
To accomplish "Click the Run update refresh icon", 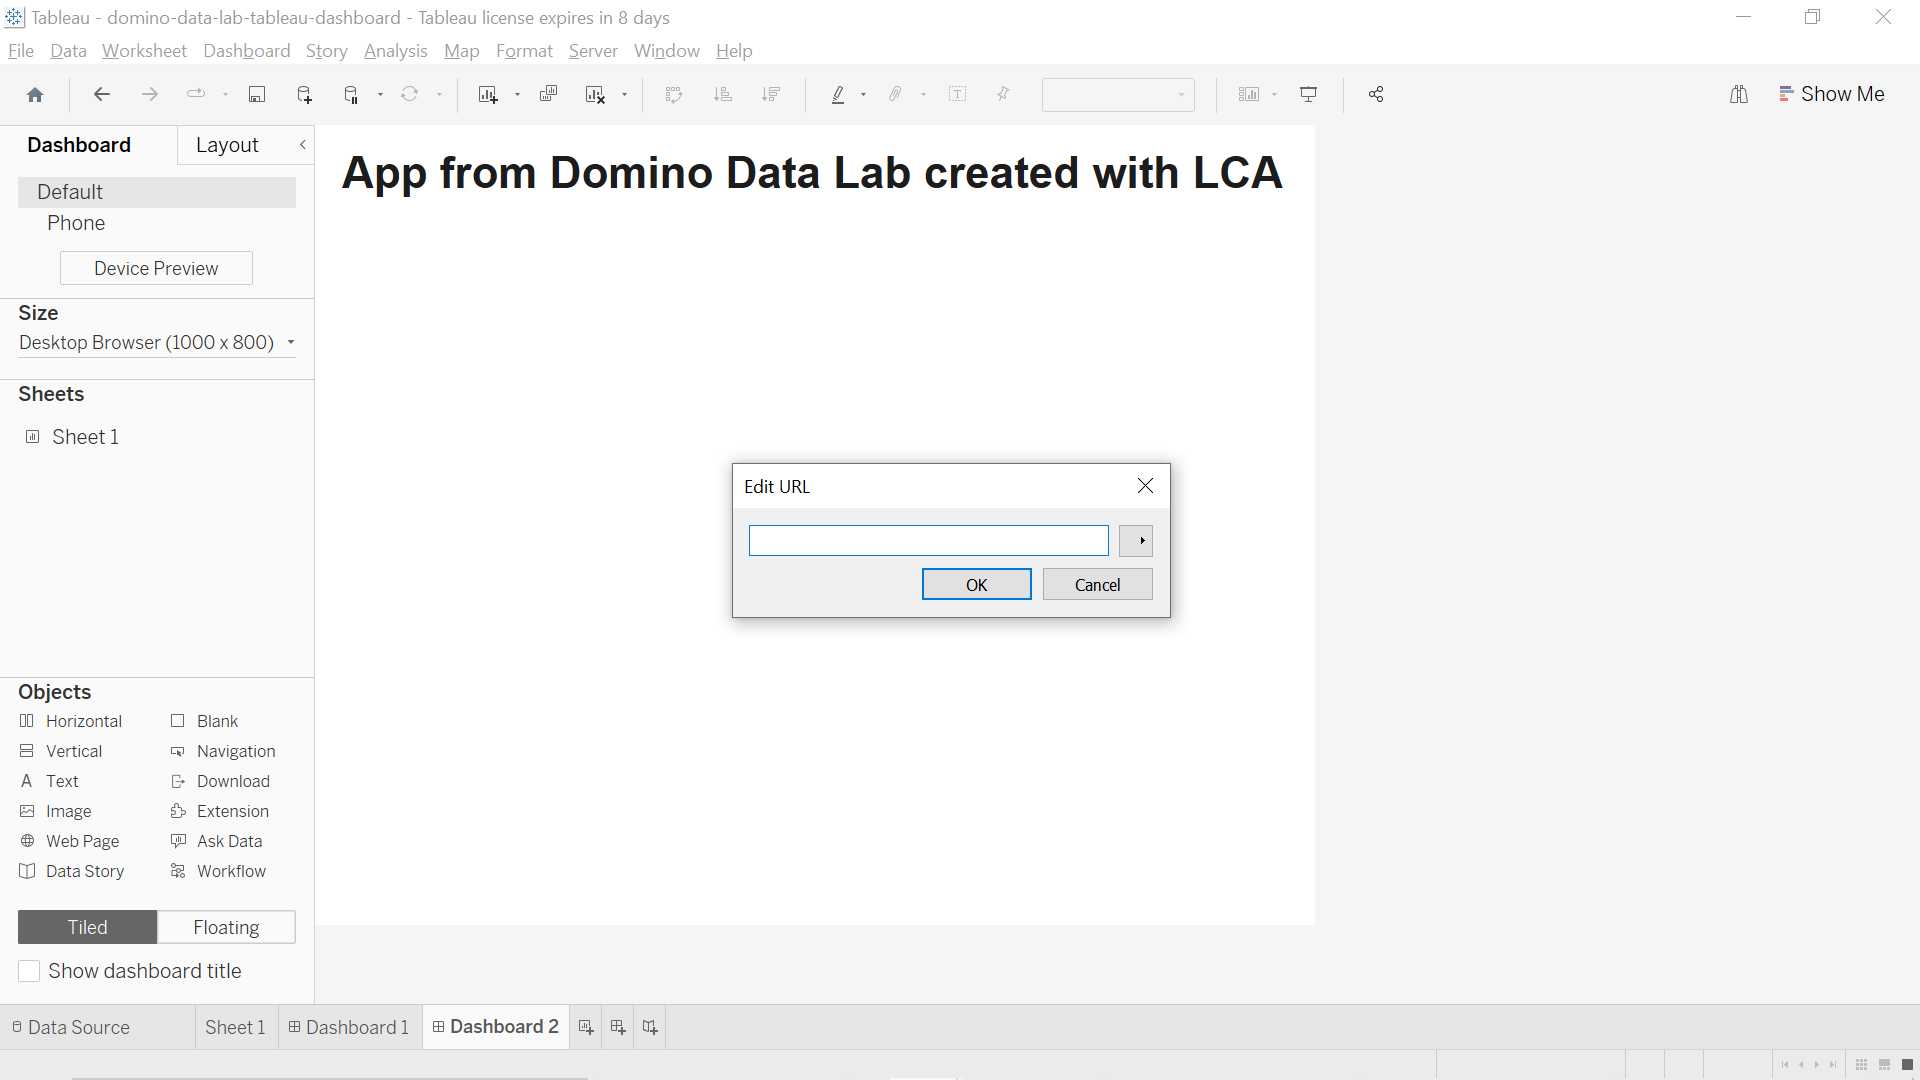I will (410, 94).
